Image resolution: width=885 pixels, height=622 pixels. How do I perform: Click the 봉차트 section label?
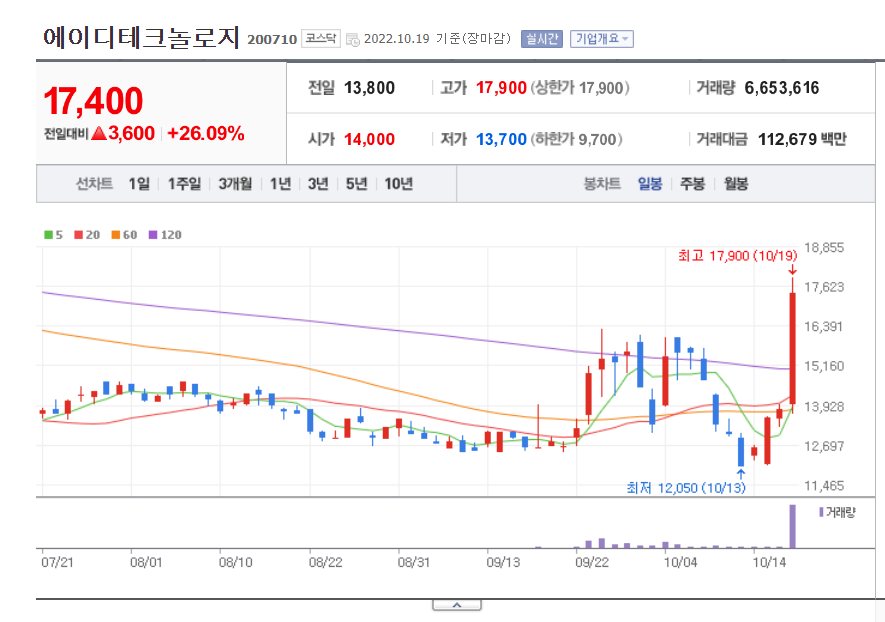(x=602, y=183)
